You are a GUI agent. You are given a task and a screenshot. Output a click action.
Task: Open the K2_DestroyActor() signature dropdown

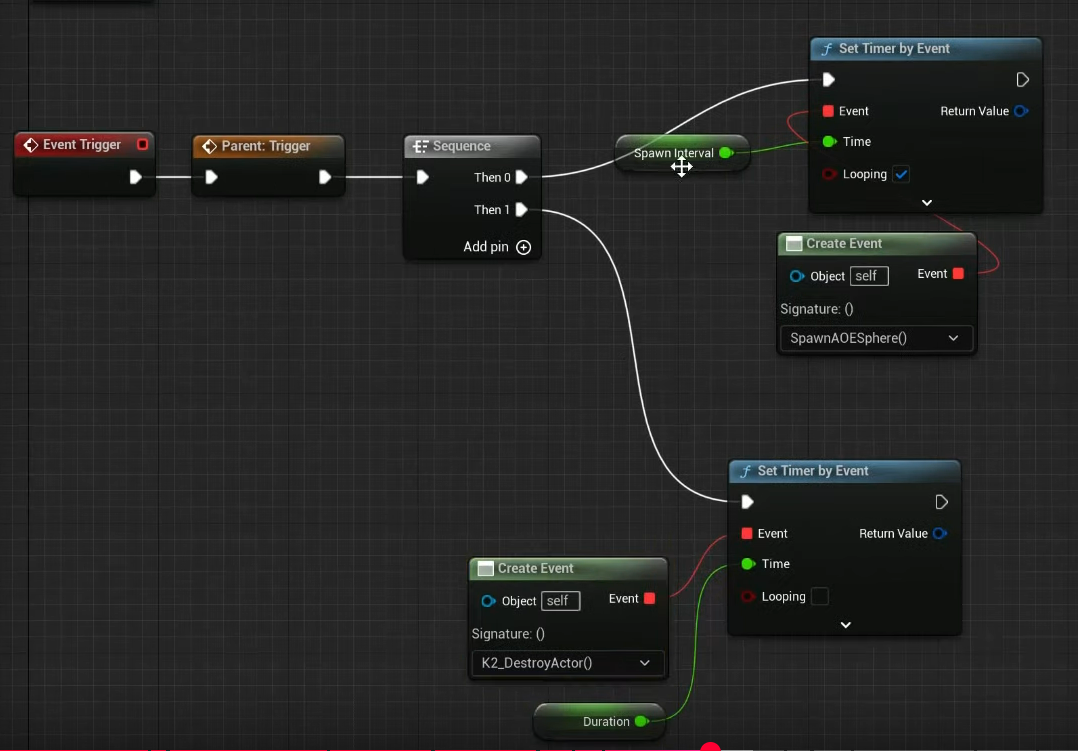566,663
